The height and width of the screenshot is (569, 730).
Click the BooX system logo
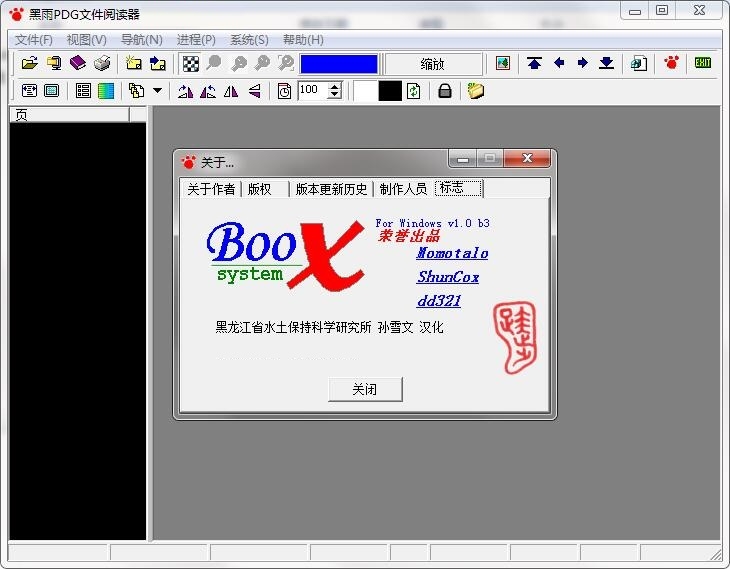285,254
